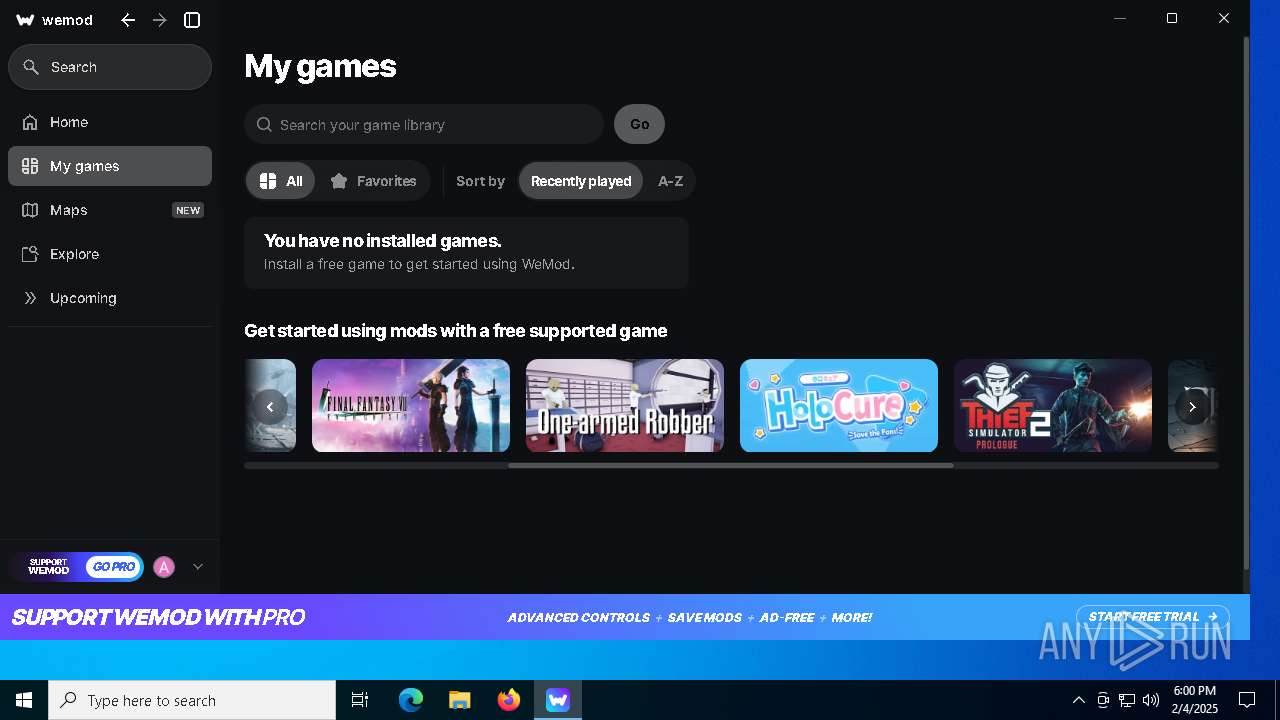1280x720 pixels.
Task: Click the network tray icon
Action: (x=1127, y=700)
